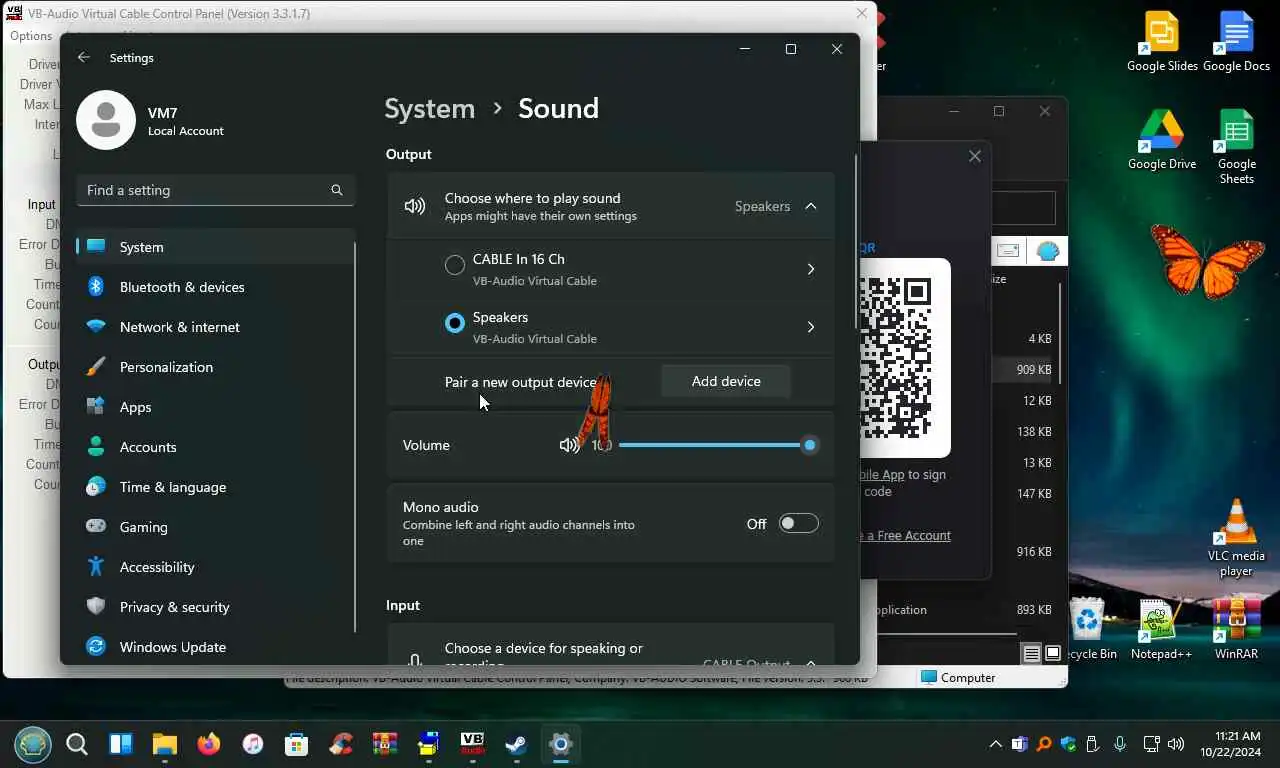Click the Find a setting search box
The image size is (1280, 768).
[x=215, y=190]
